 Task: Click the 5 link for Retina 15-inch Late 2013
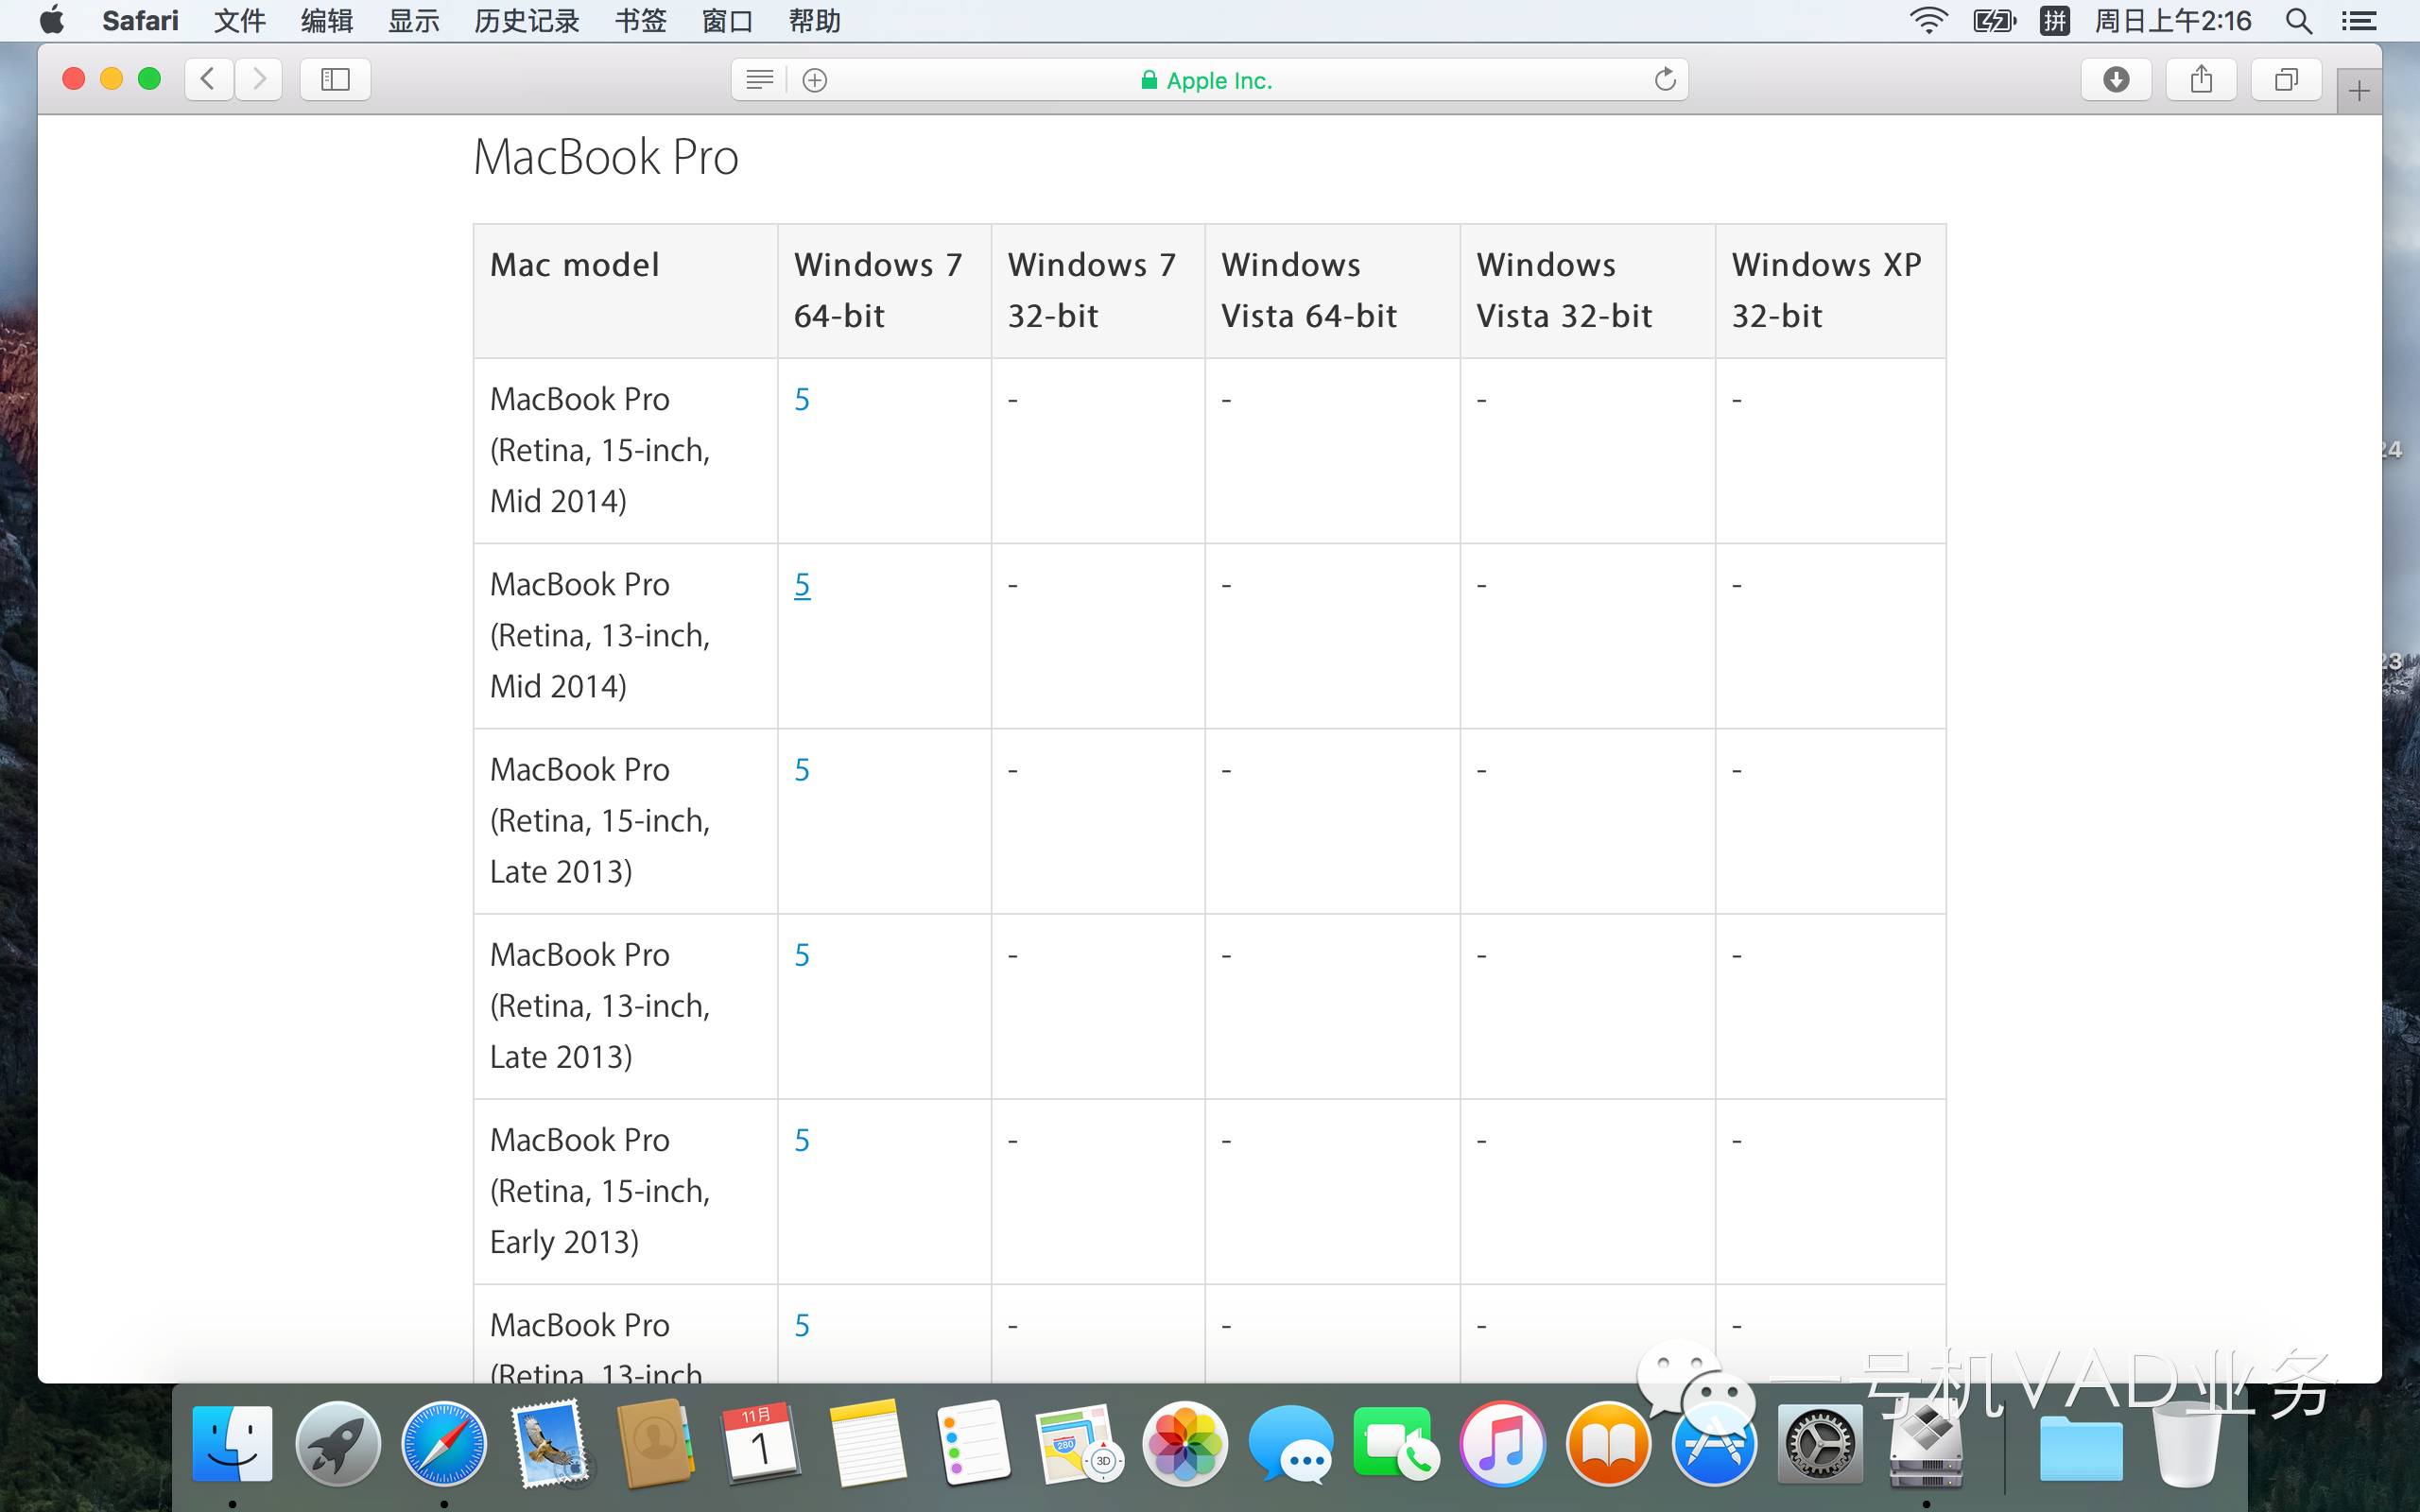(x=802, y=770)
